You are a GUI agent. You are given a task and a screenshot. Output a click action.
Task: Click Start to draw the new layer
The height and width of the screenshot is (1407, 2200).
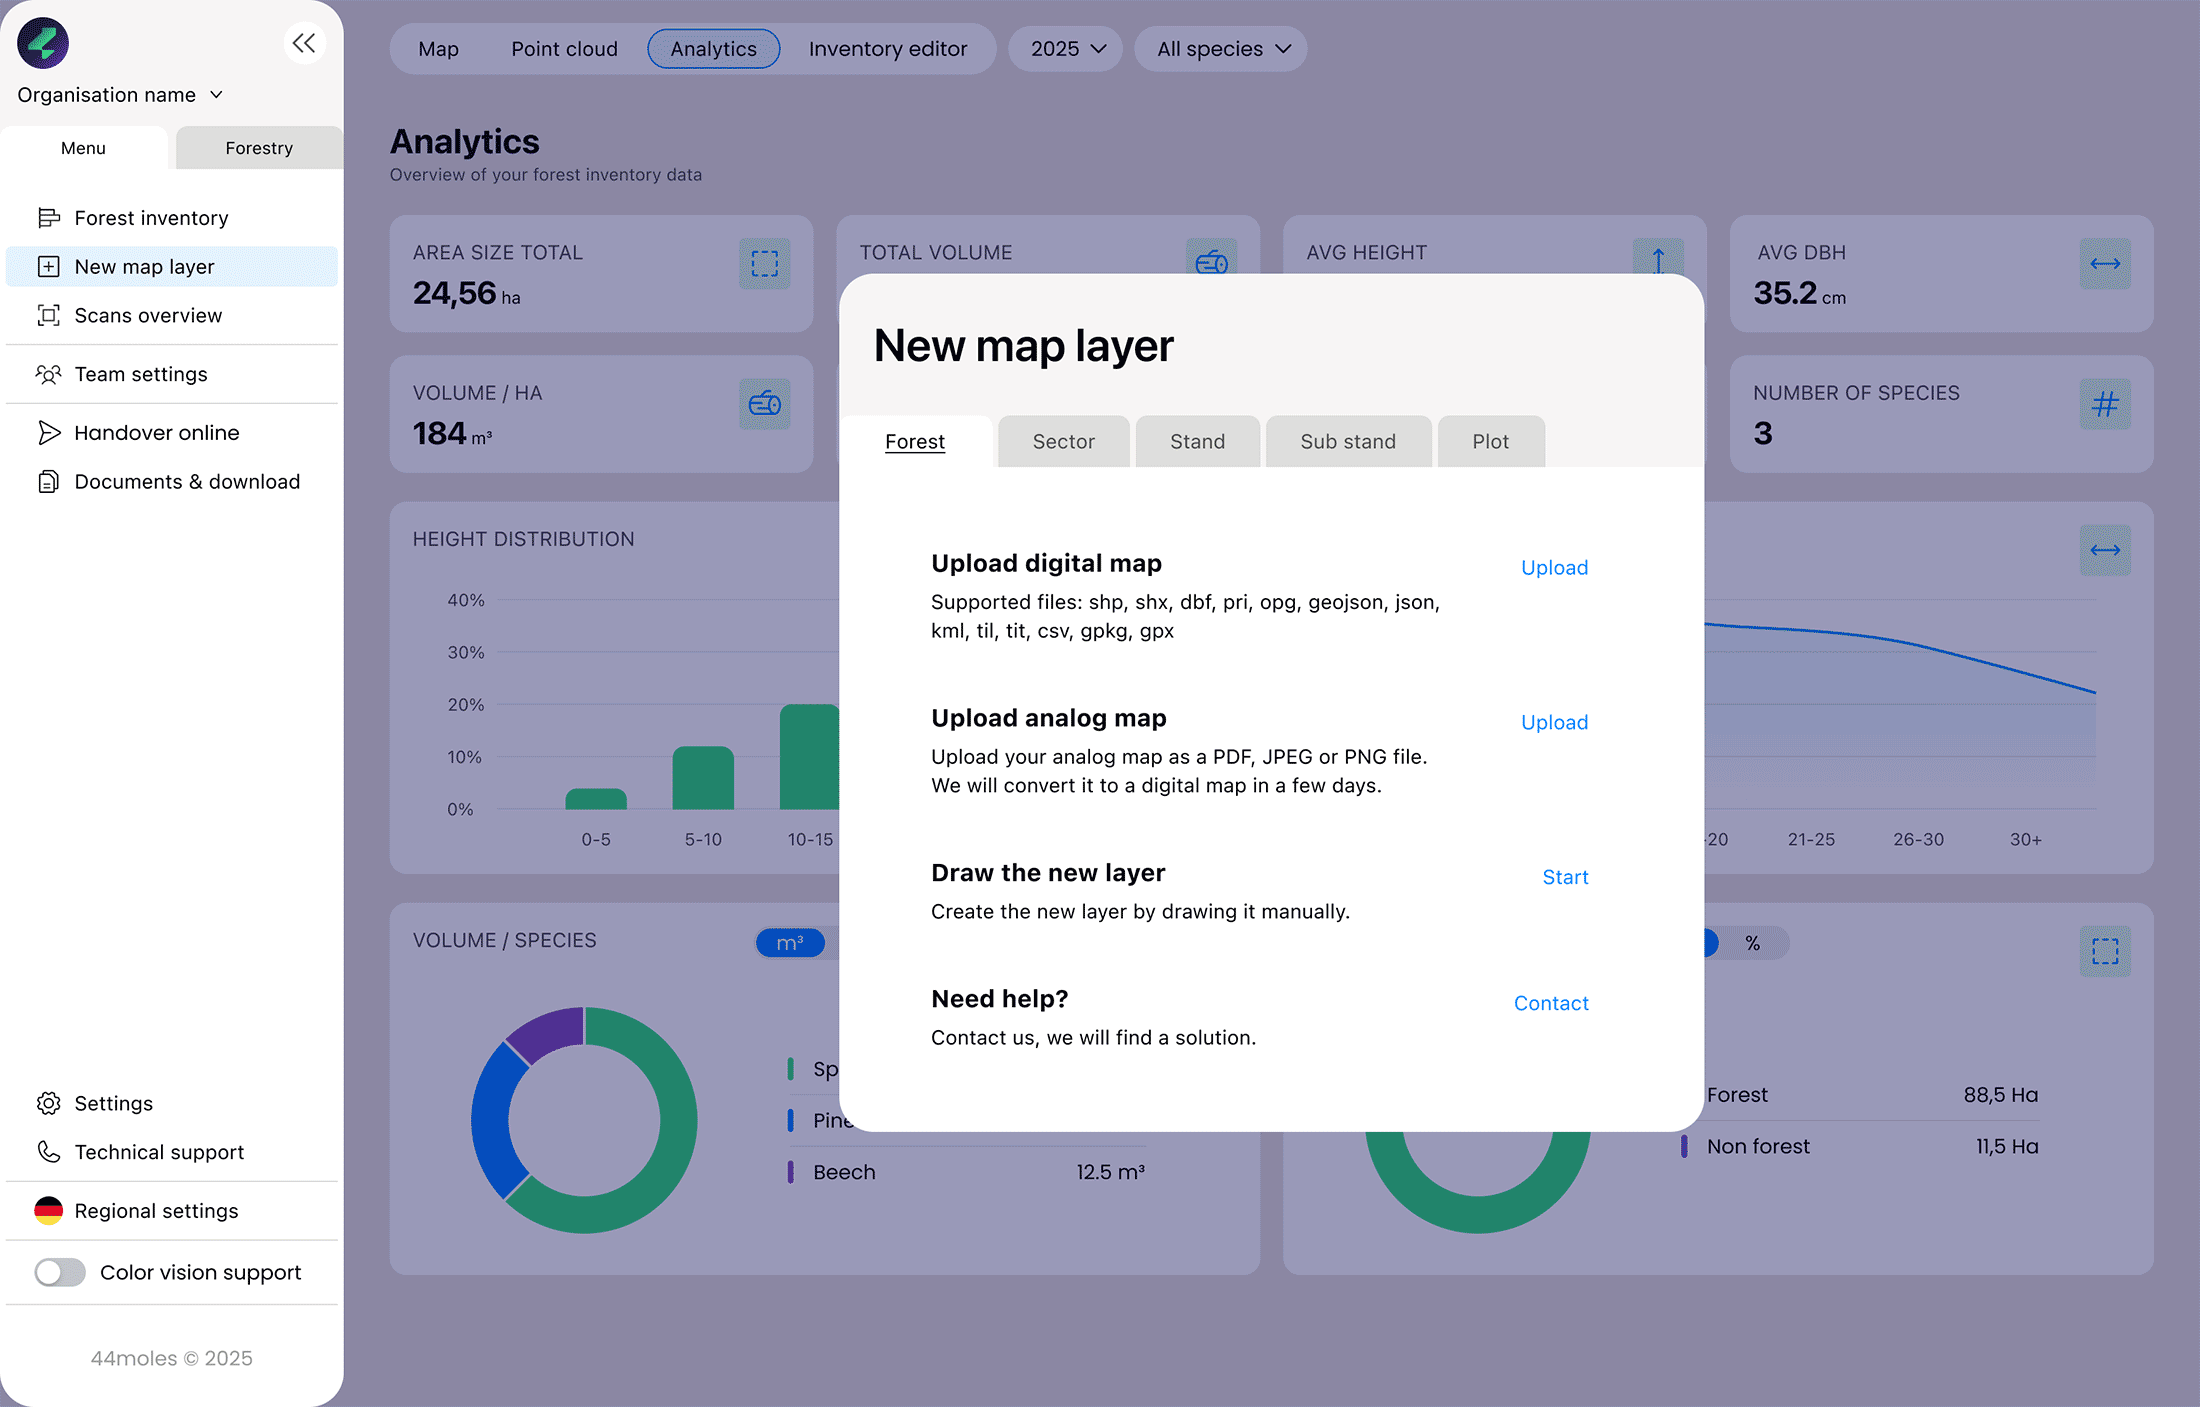point(1565,877)
